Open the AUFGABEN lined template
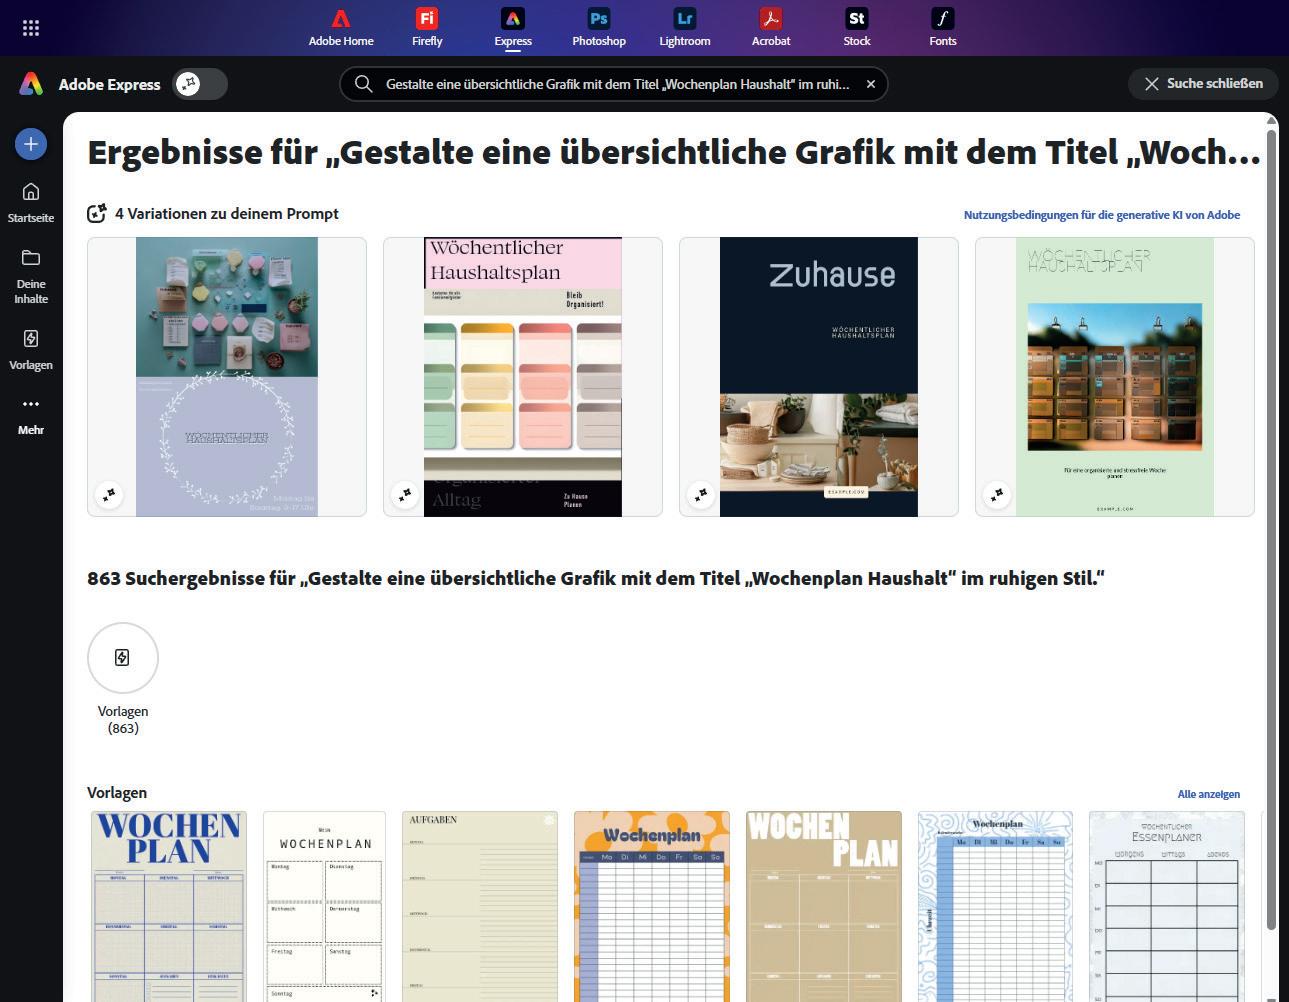Image resolution: width=1289 pixels, height=1002 pixels. [x=480, y=906]
